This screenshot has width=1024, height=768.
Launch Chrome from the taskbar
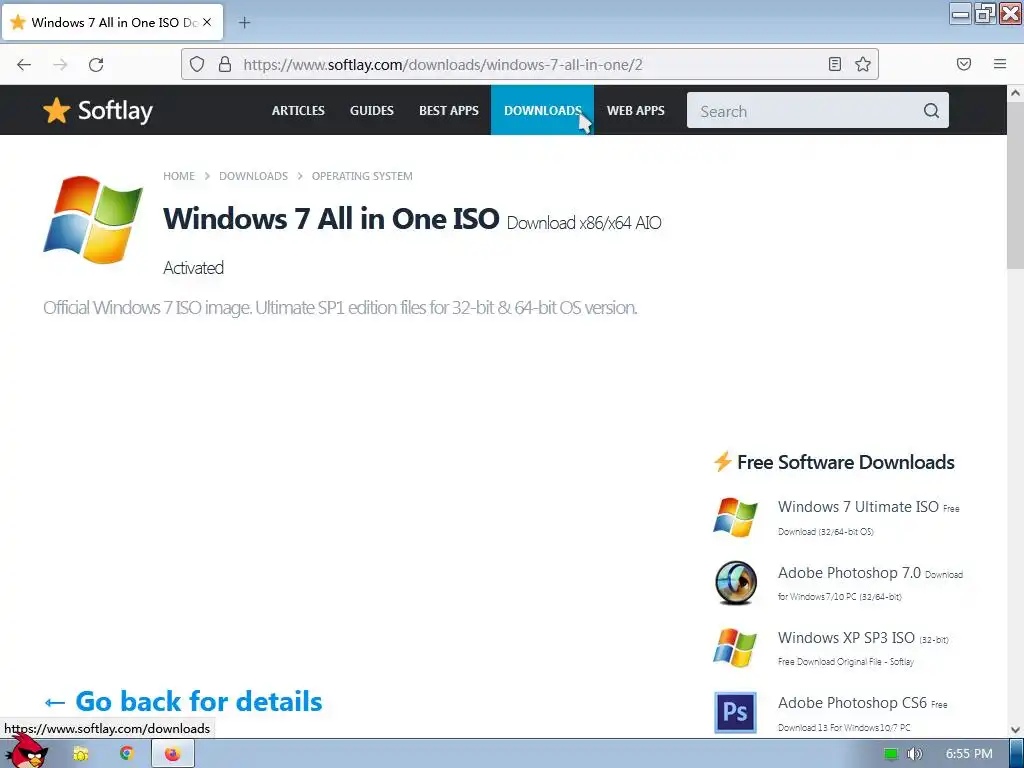coord(127,754)
